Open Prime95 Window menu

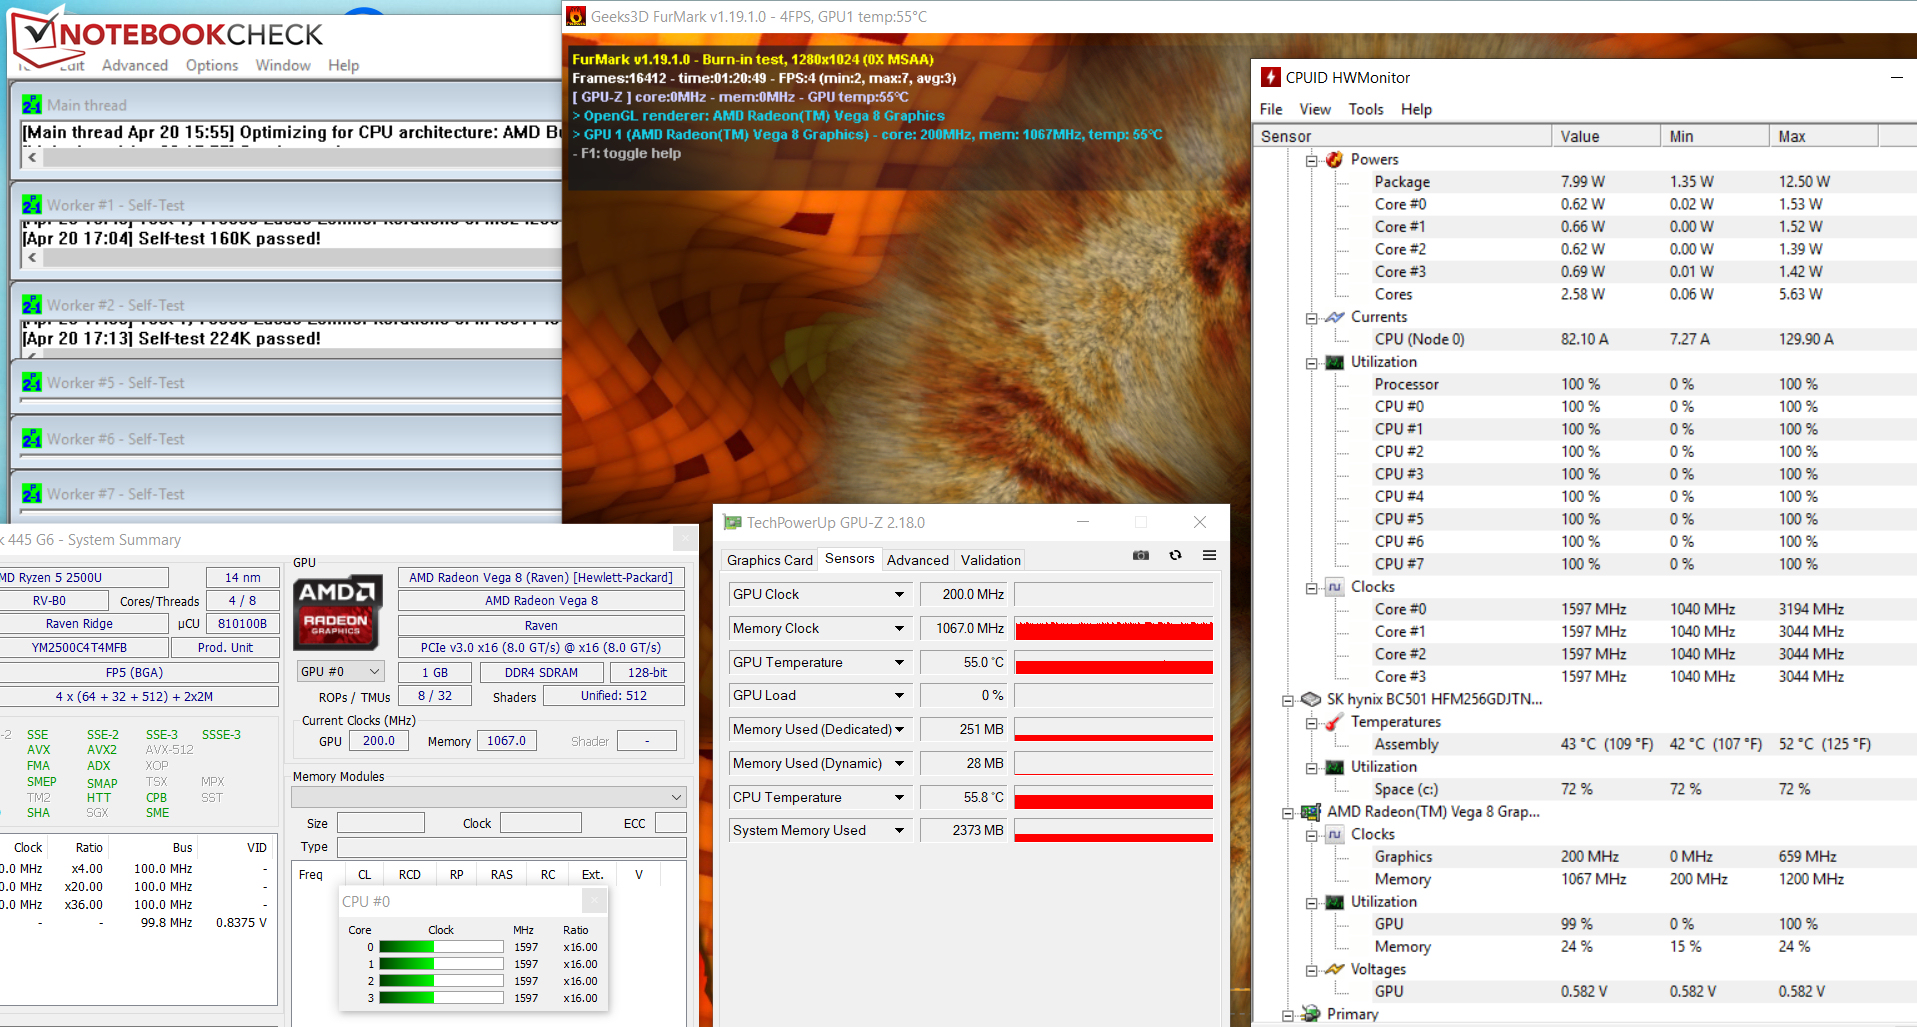tap(283, 65)
